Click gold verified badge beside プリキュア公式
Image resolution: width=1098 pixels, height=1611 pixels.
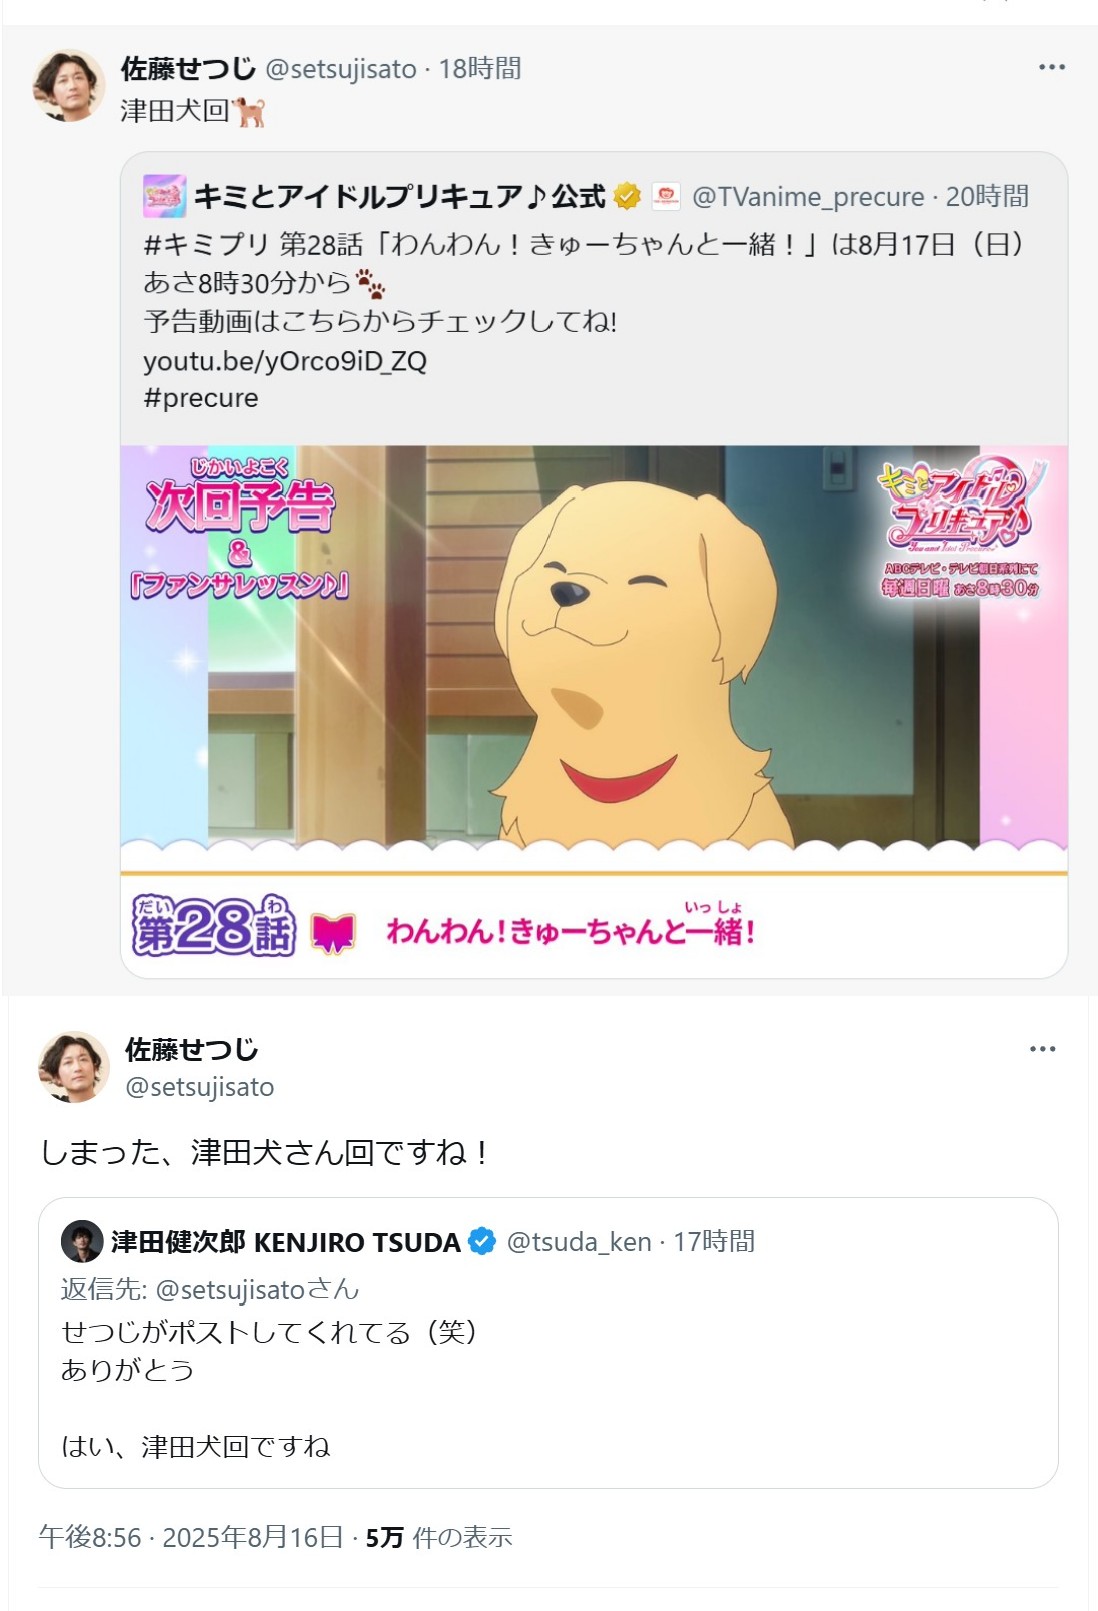click(x=627, y=196)
